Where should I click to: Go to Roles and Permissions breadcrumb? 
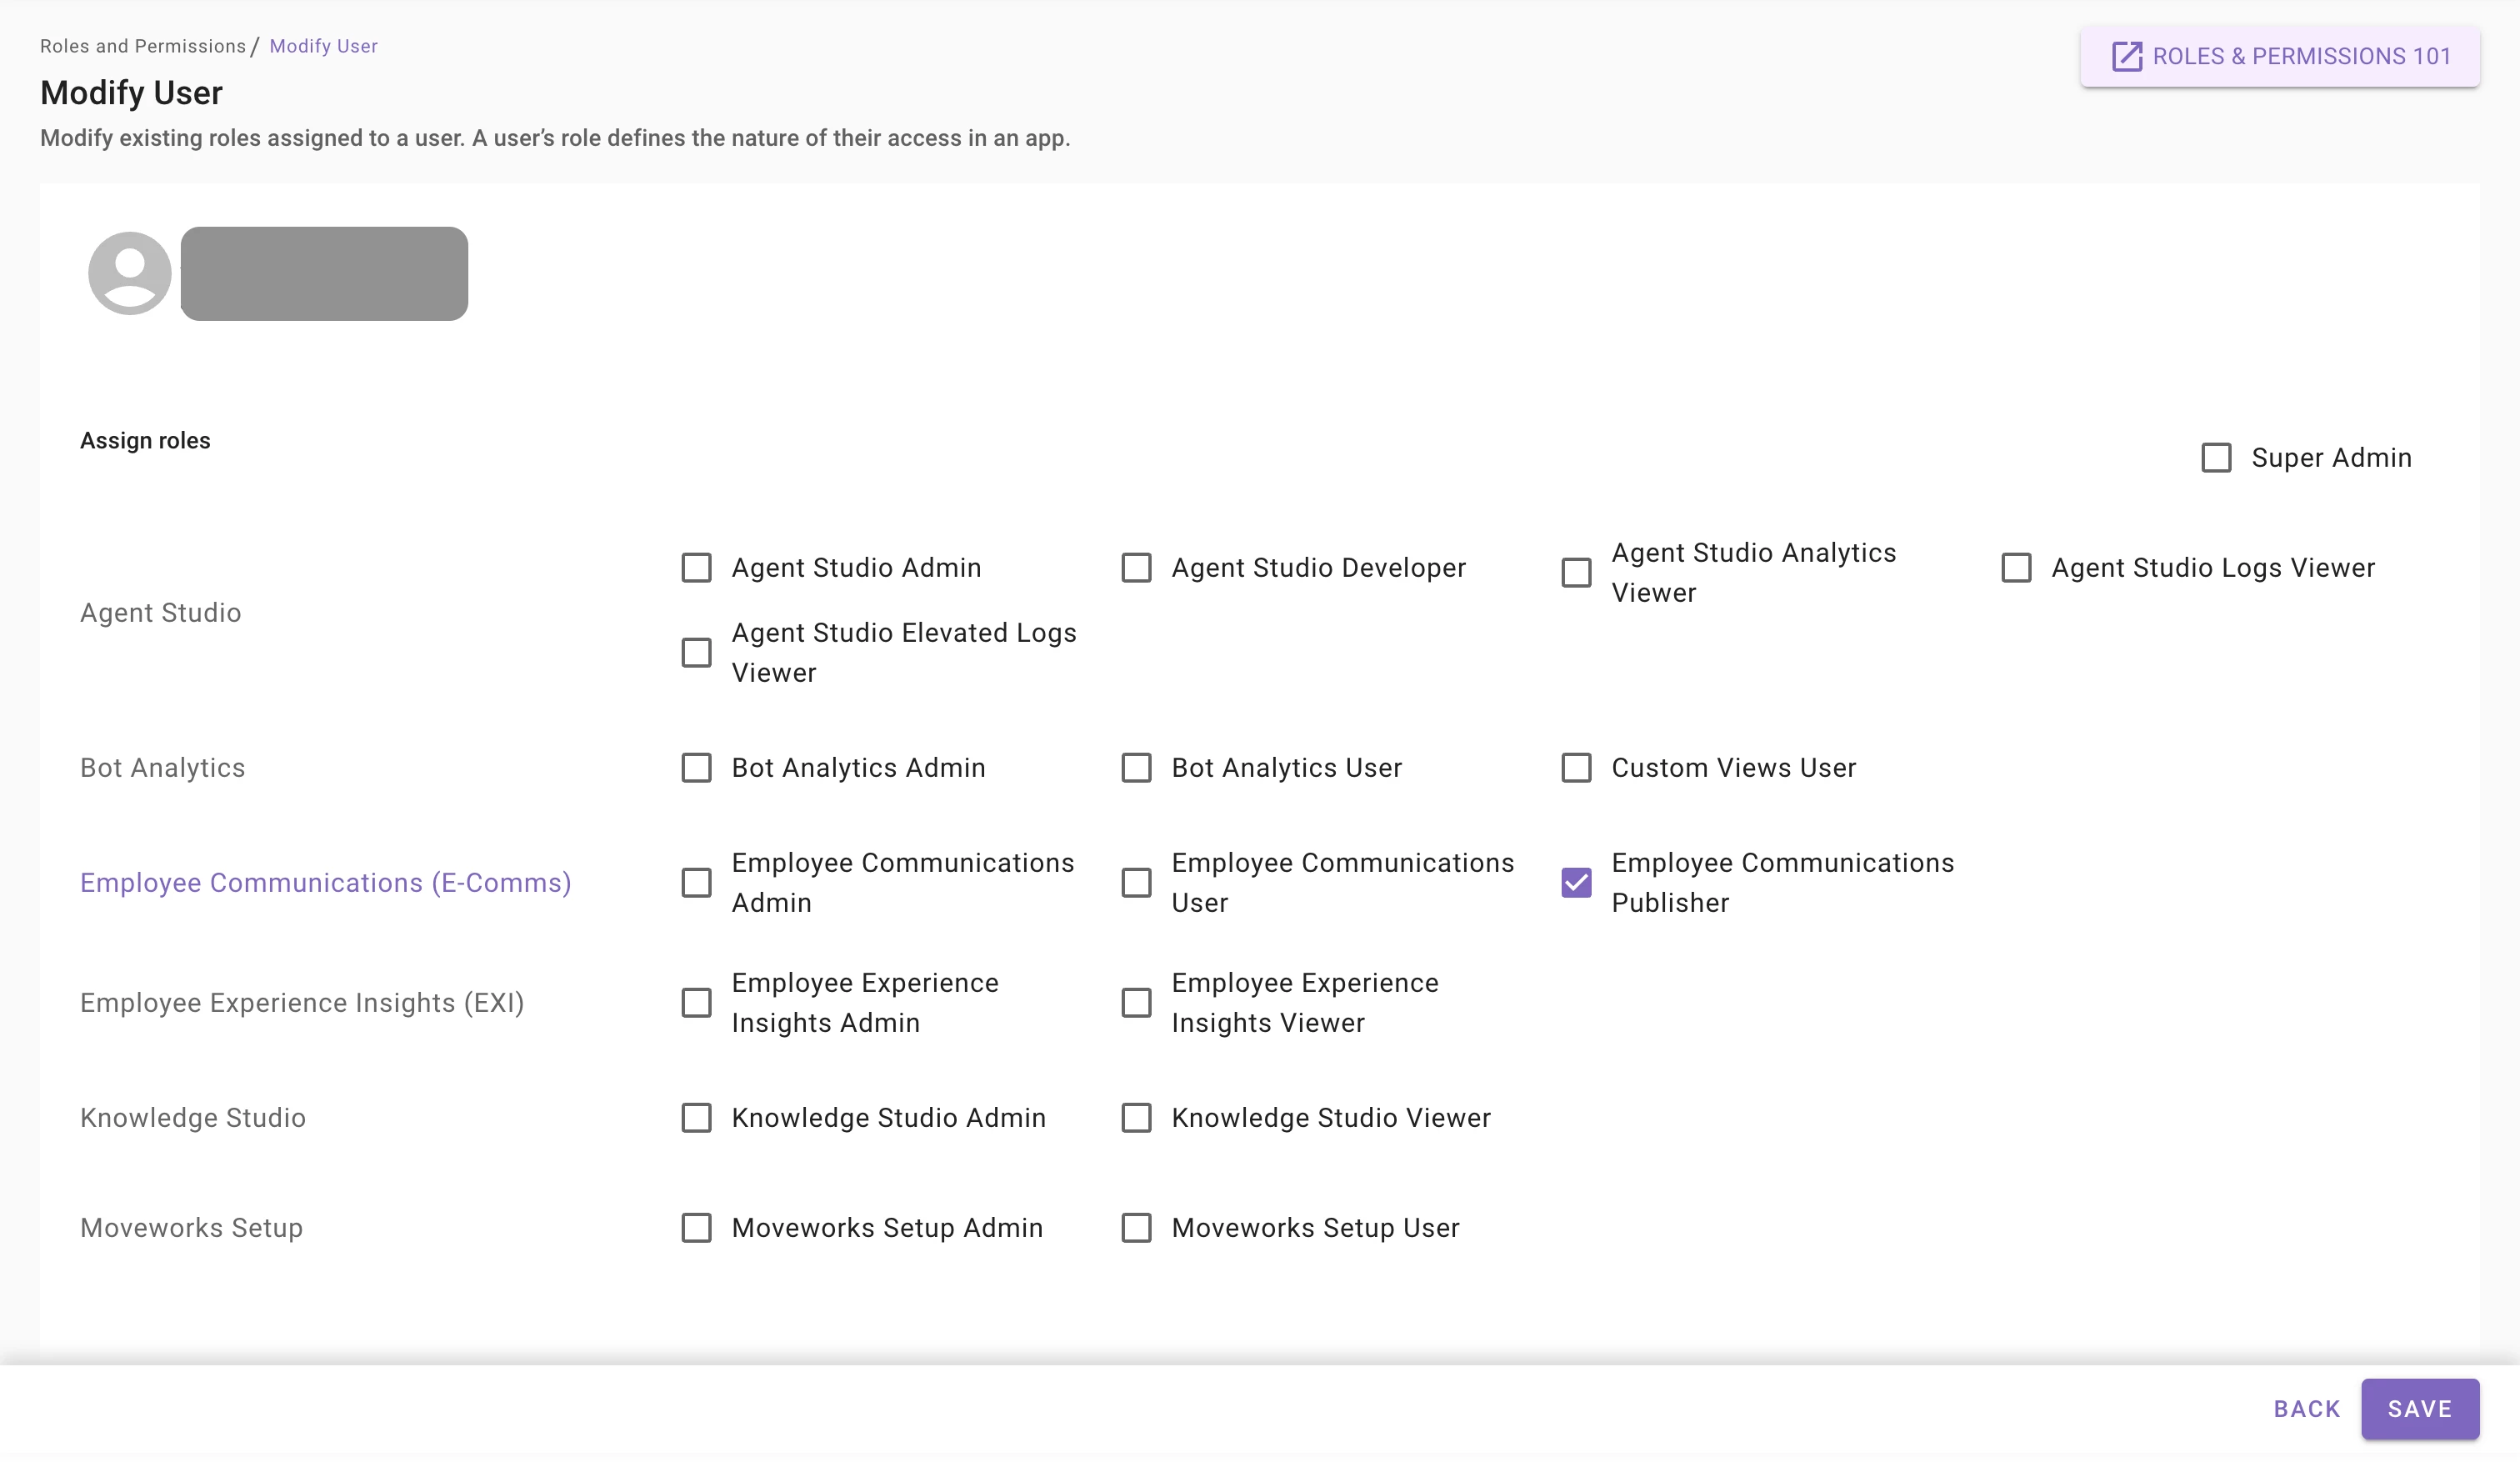pyautogui.click(x=143, y=46)
